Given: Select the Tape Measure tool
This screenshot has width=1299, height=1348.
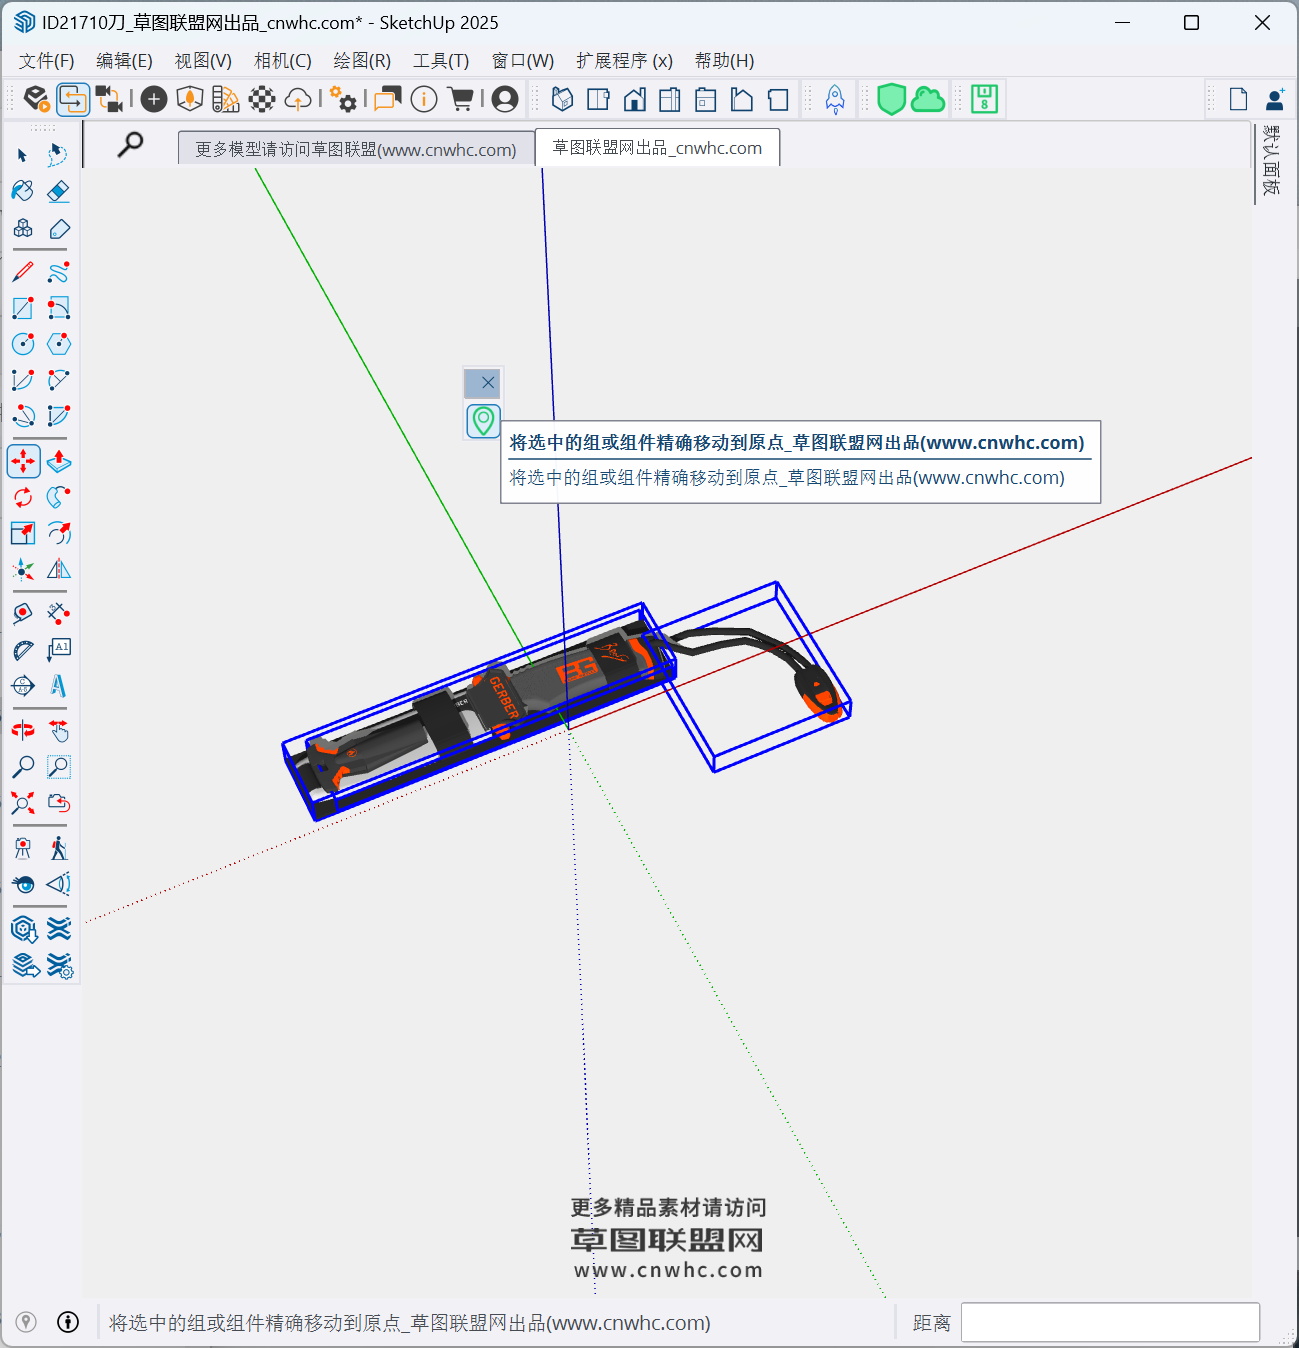Looking at the screenshot, I should (23, 613).
